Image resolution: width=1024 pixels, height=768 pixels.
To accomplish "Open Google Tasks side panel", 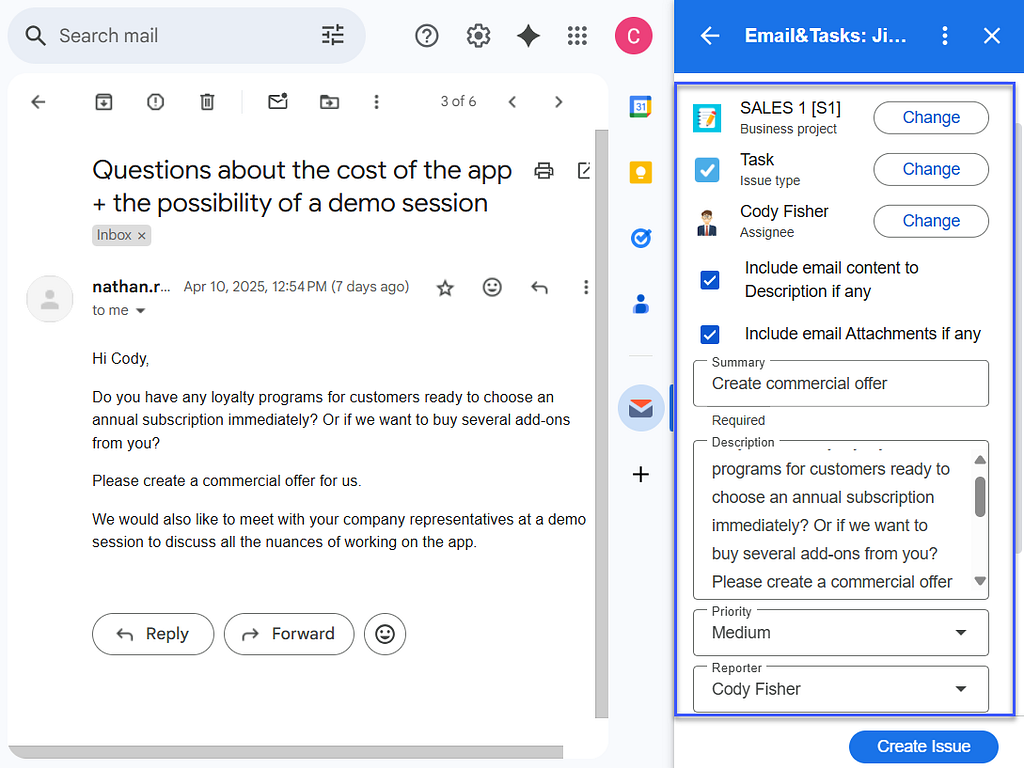I will [641, 238].
